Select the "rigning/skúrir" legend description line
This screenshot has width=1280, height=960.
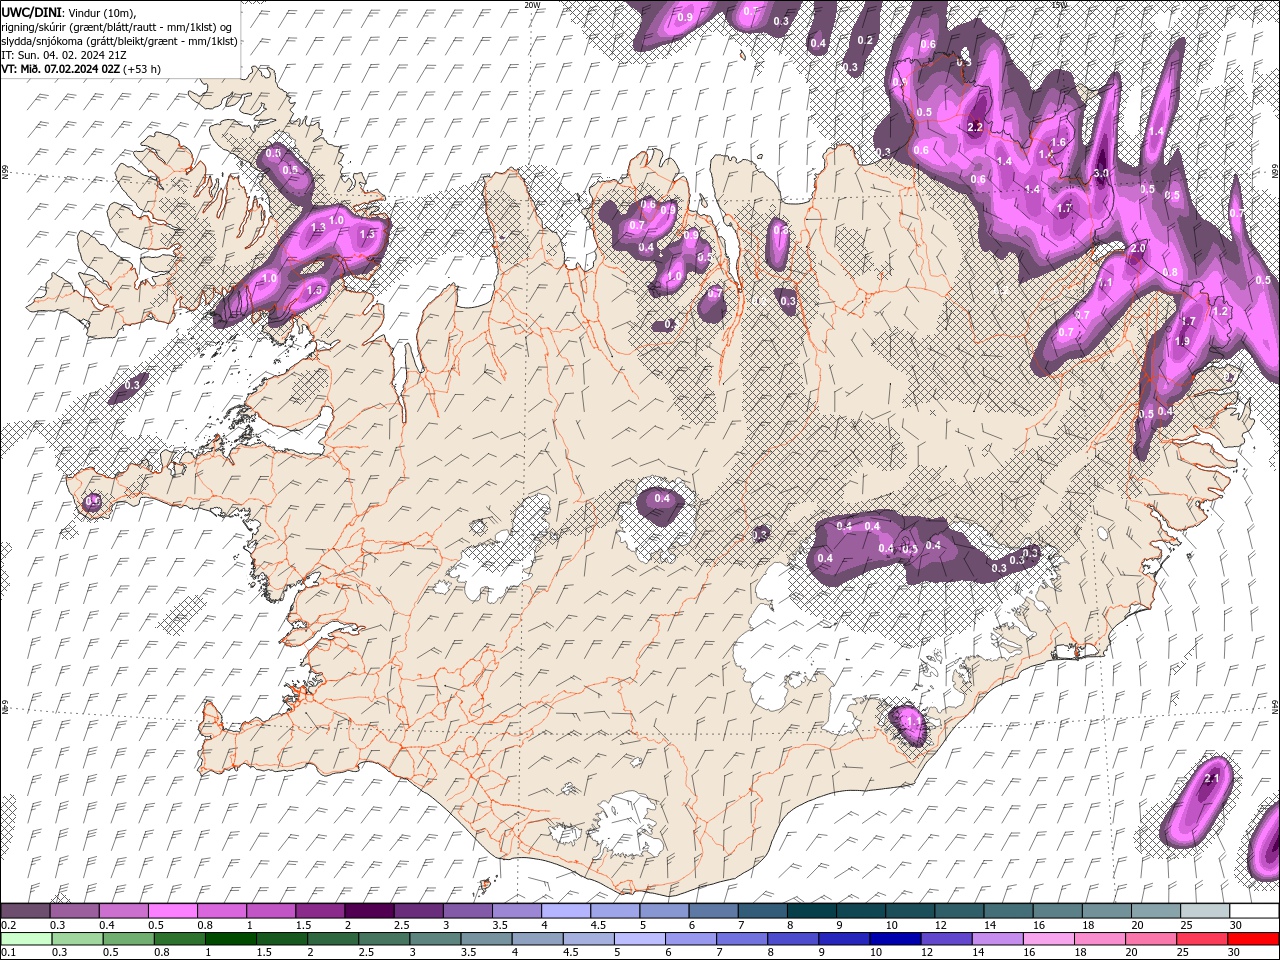tap(117, 26)
